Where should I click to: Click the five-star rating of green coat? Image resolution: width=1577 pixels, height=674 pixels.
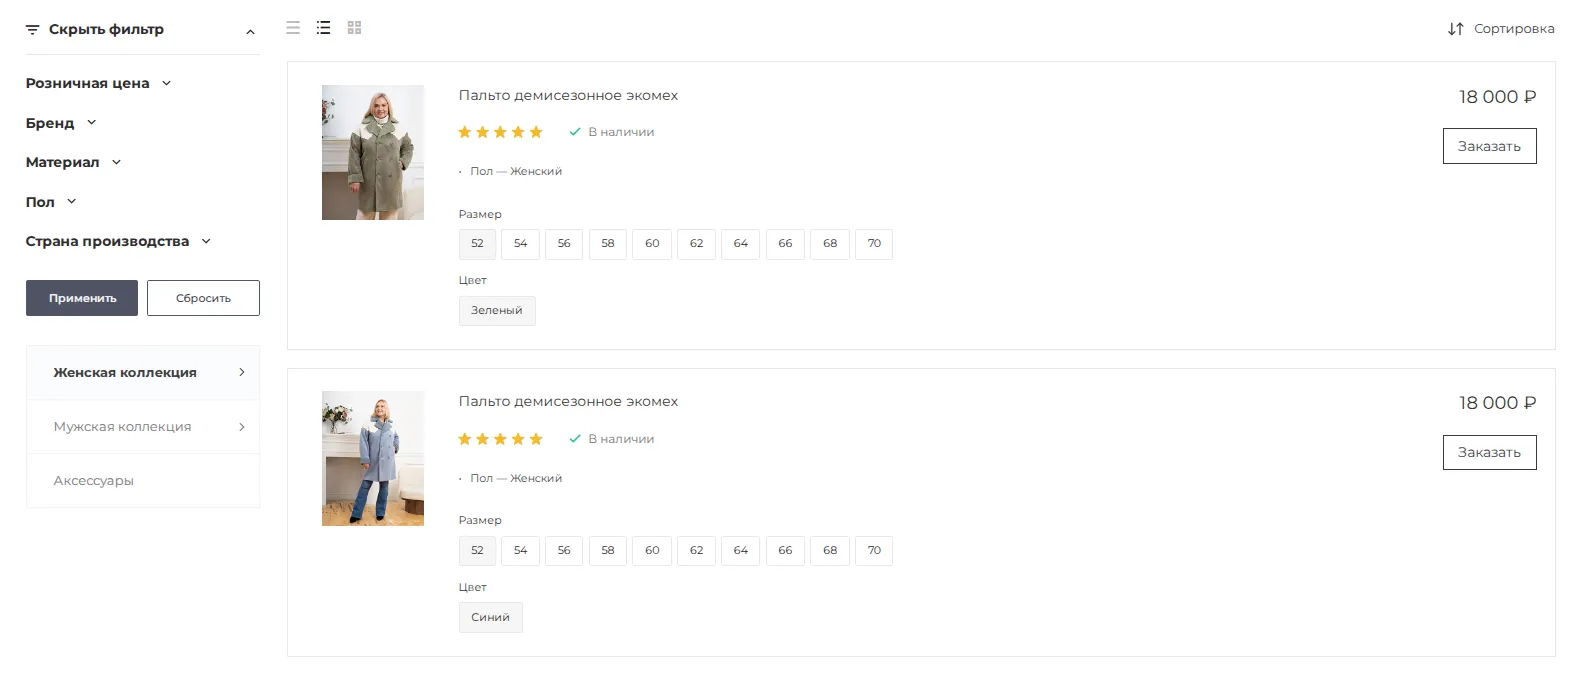[x=500, y=132]
